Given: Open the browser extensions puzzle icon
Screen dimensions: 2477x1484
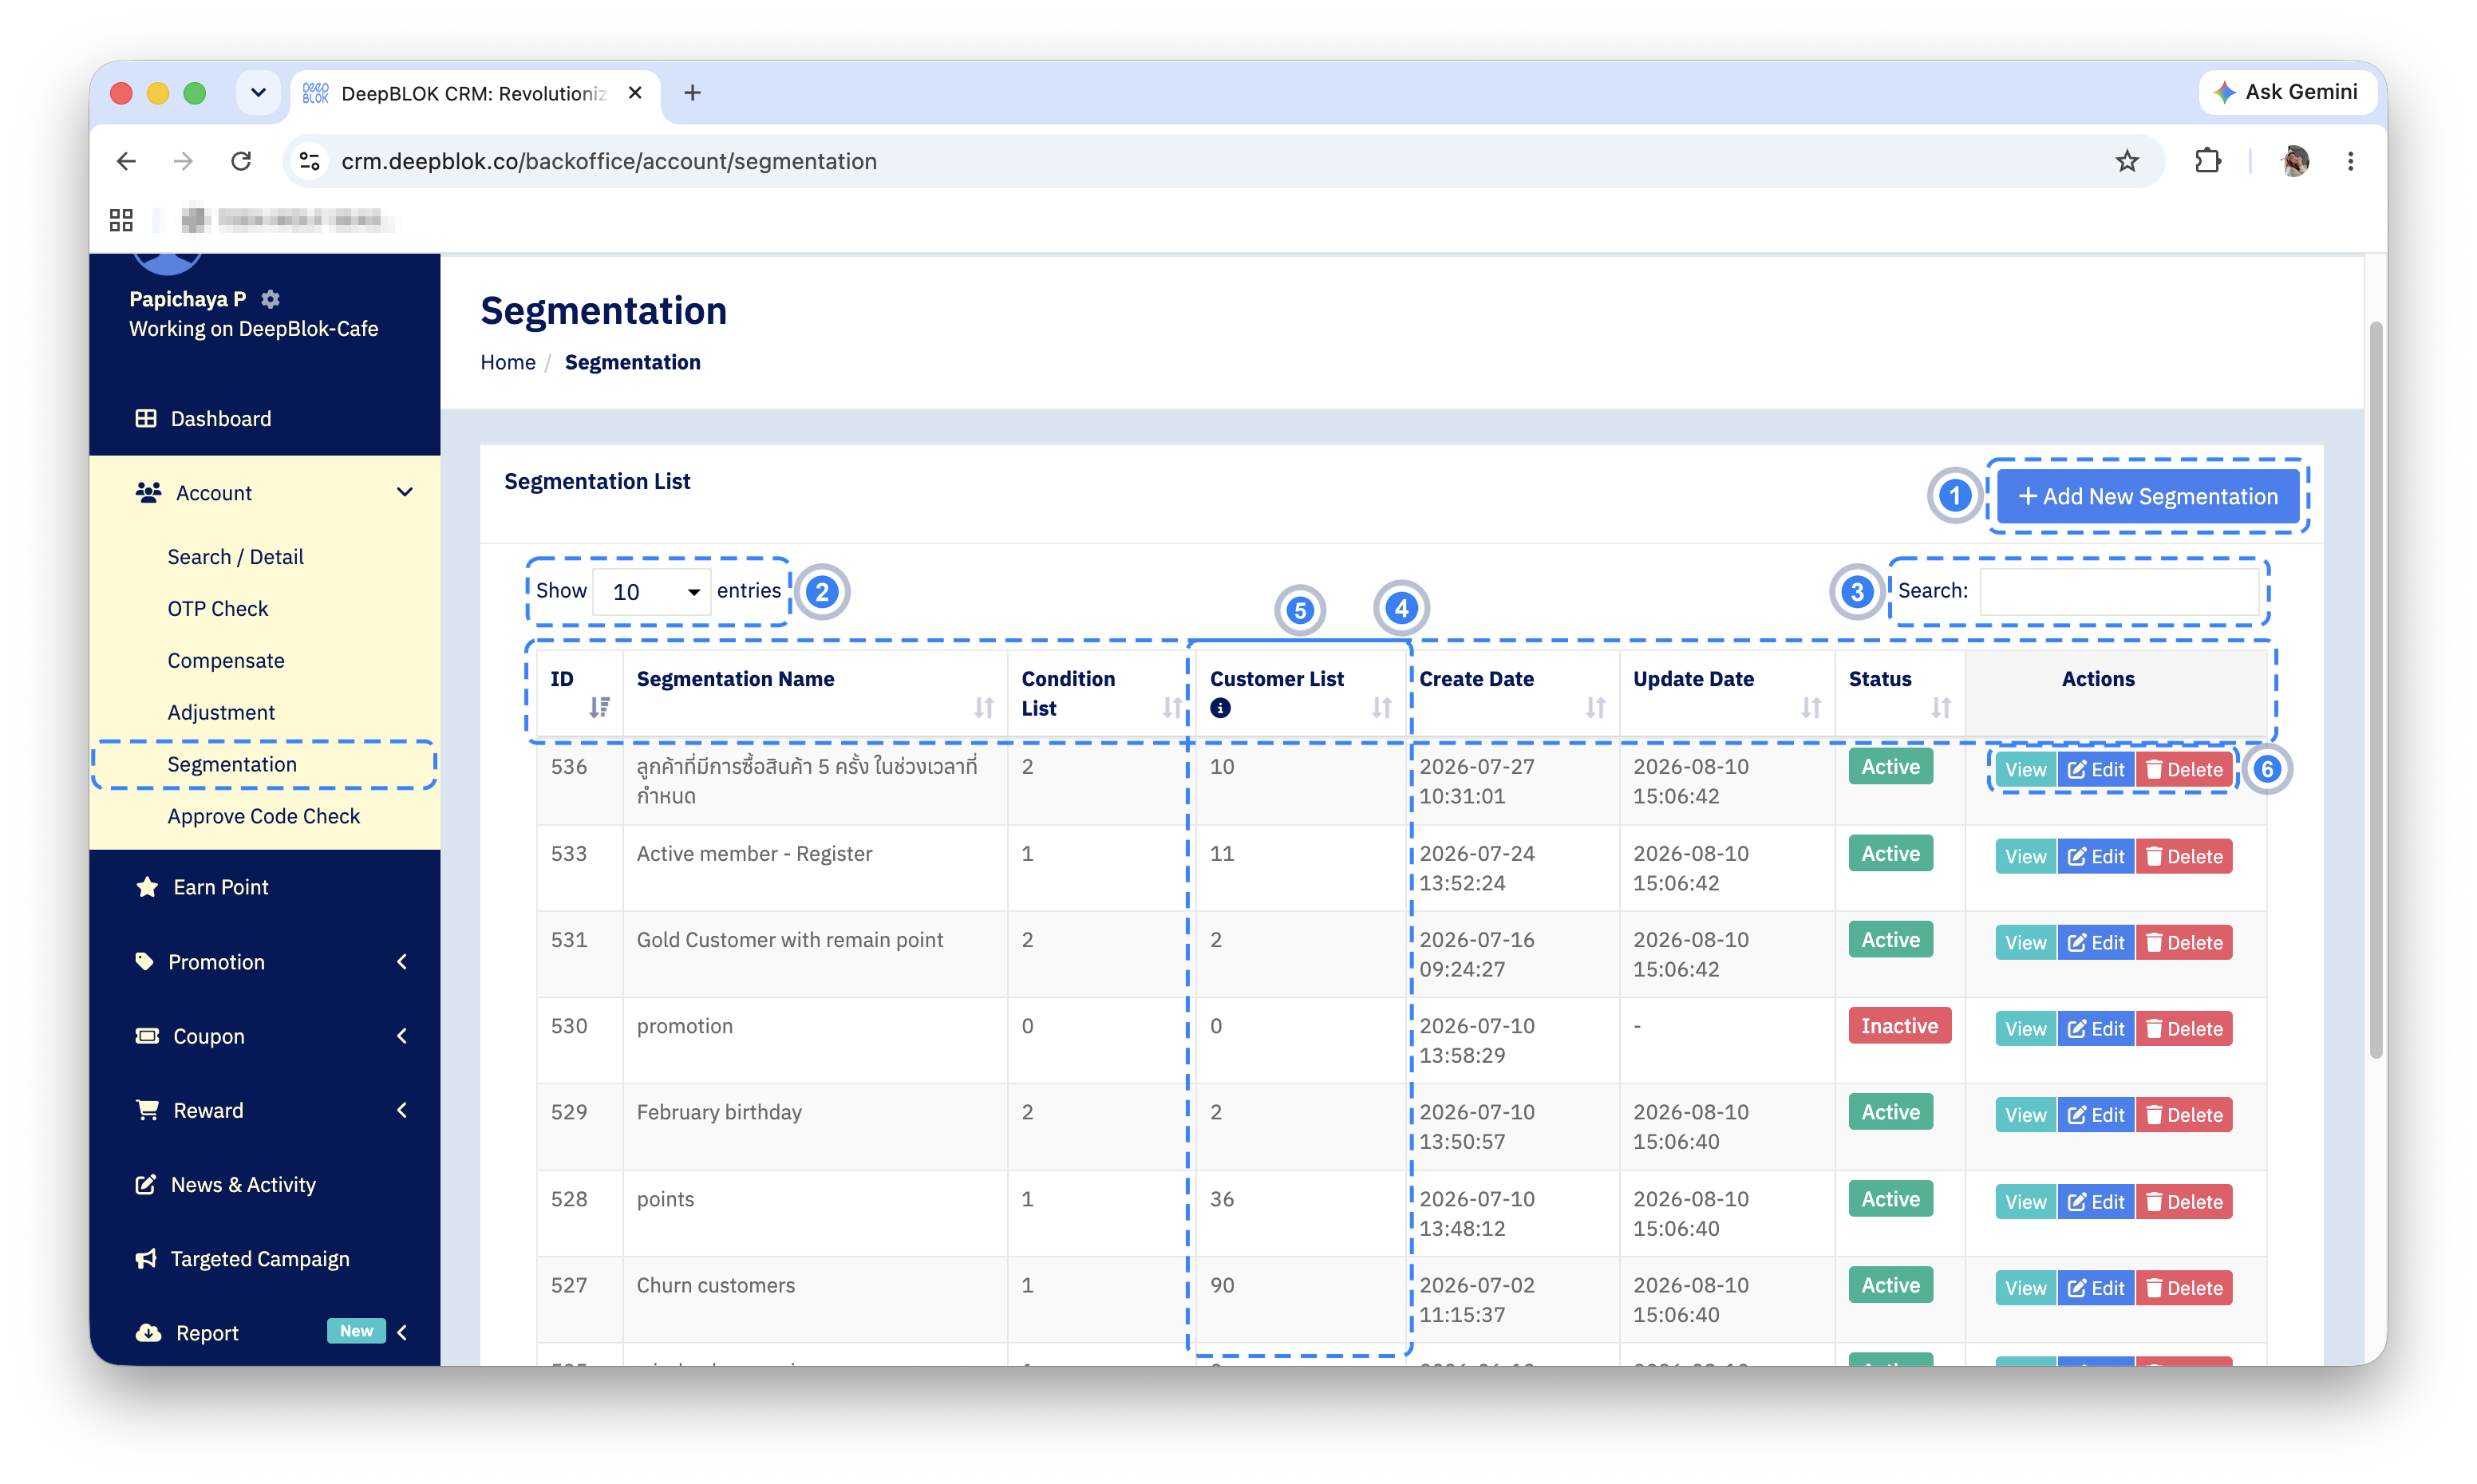Looking at the screenshot, I should pyautogui.click(x=2207, y=161).
